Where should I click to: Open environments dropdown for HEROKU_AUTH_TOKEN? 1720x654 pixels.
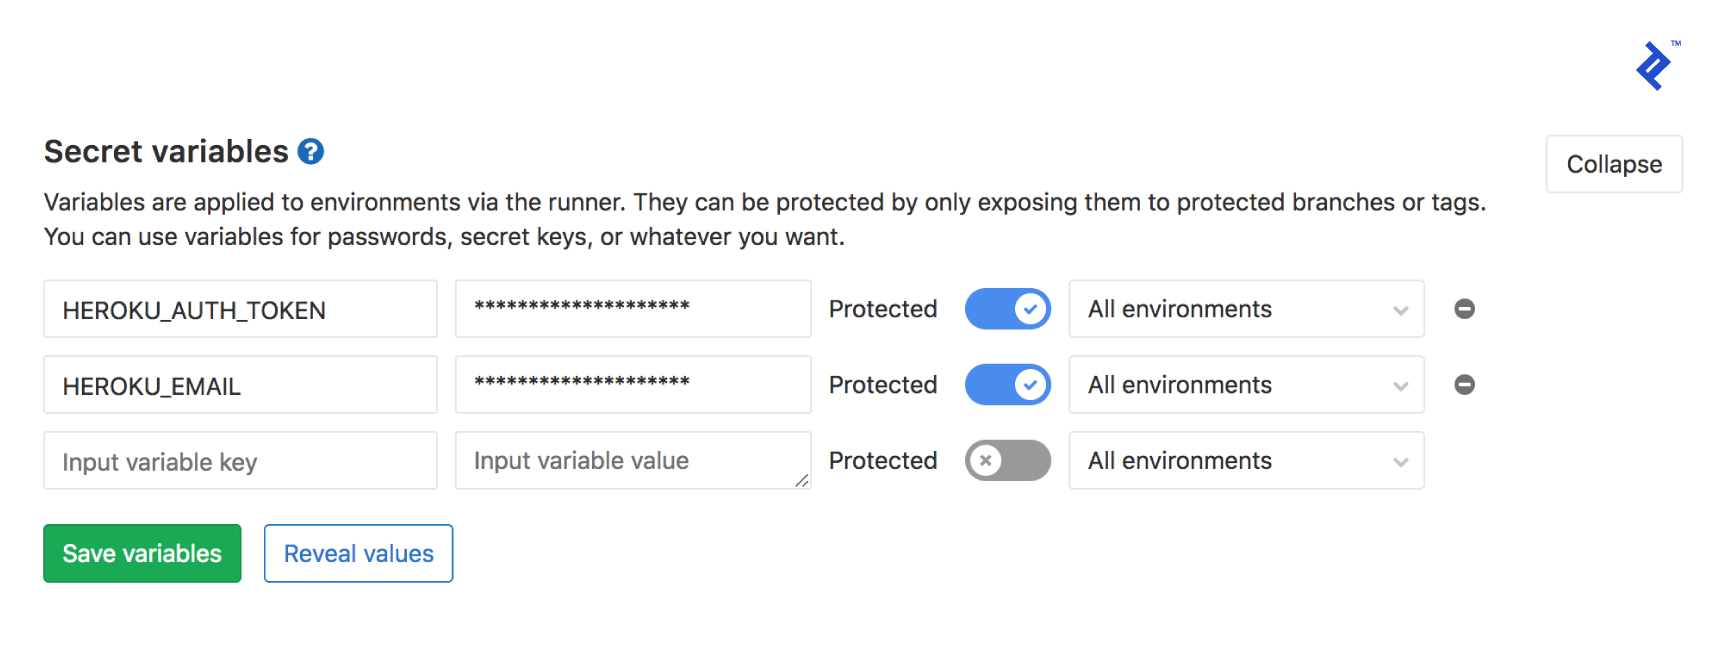tap(1245, 309)
